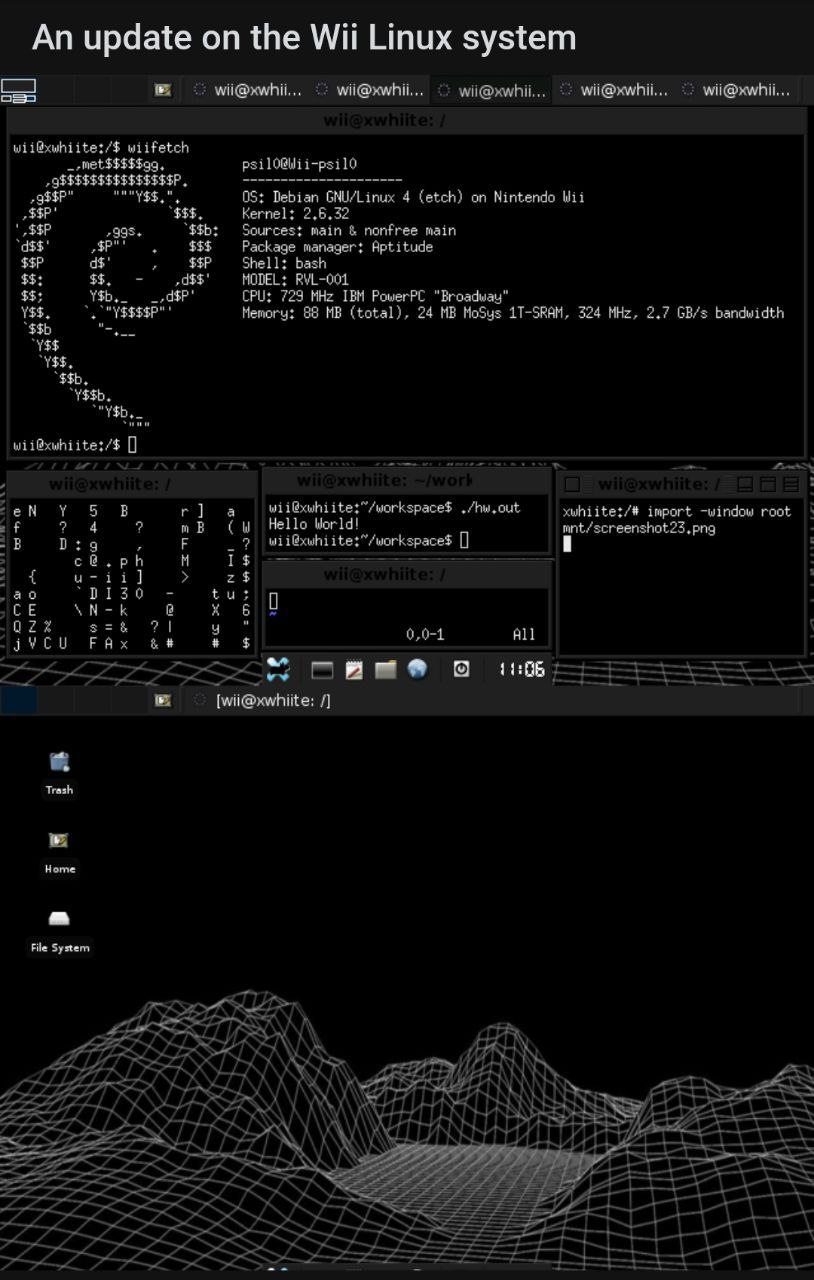Click the 'Sources: main & nonfree main' line
The height and width of the screenshot is (1280, 814).
pyautogui.click(x=349, y=230)
